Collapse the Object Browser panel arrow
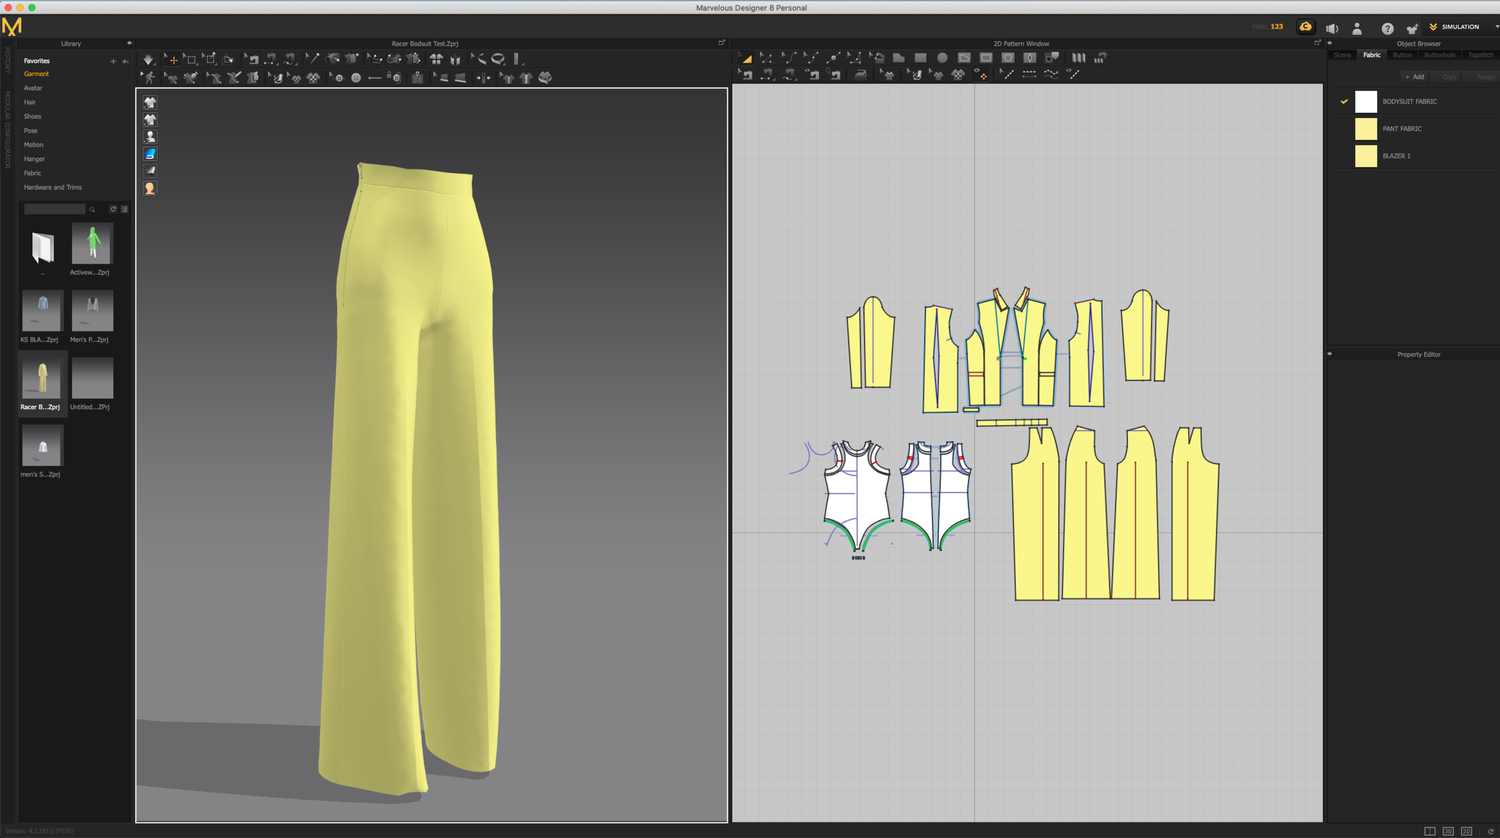This screenshot has height=838, width=1500. point(1330,43)
